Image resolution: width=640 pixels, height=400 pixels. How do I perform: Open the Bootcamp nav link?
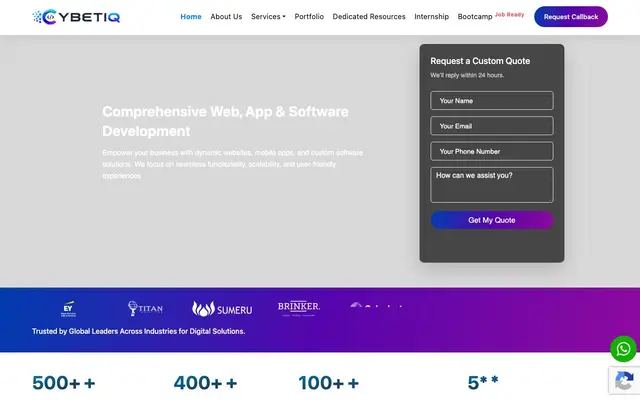(x=475, y=17)
